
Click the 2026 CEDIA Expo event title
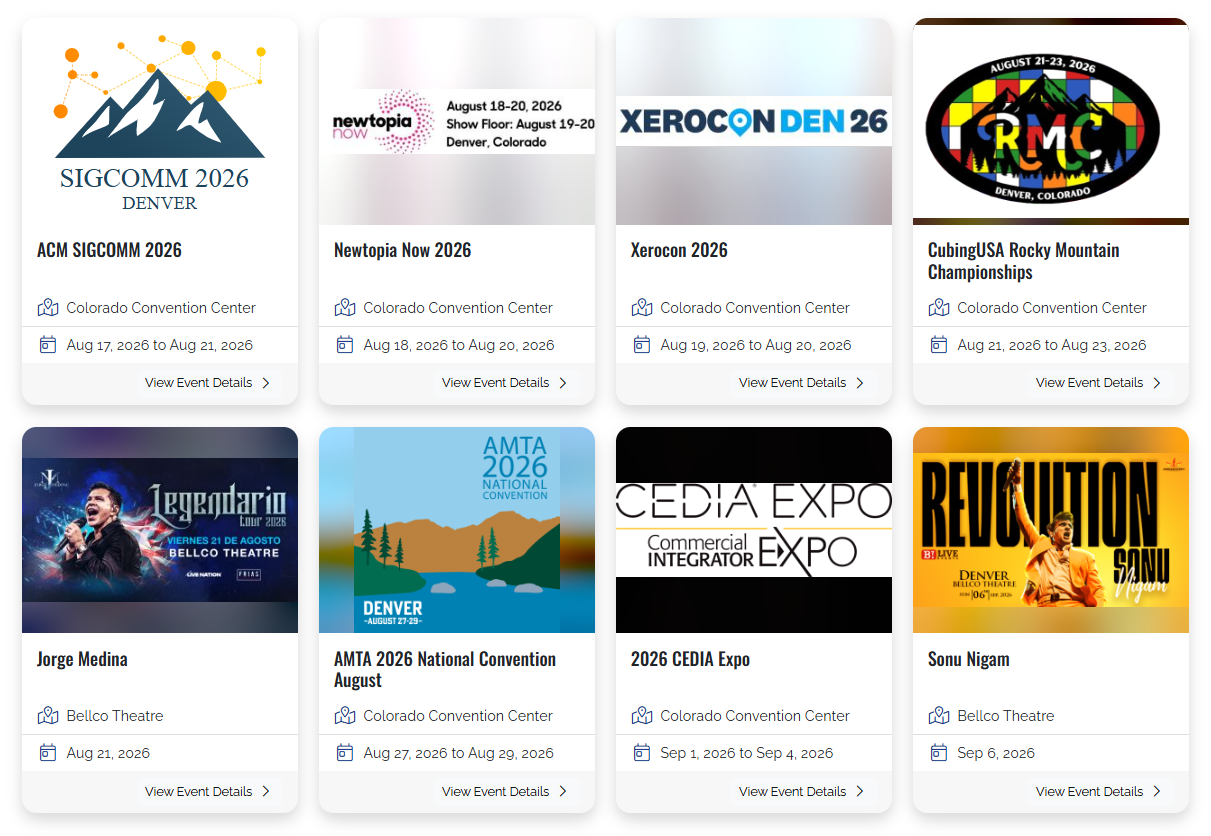click(x=690, y=659)
